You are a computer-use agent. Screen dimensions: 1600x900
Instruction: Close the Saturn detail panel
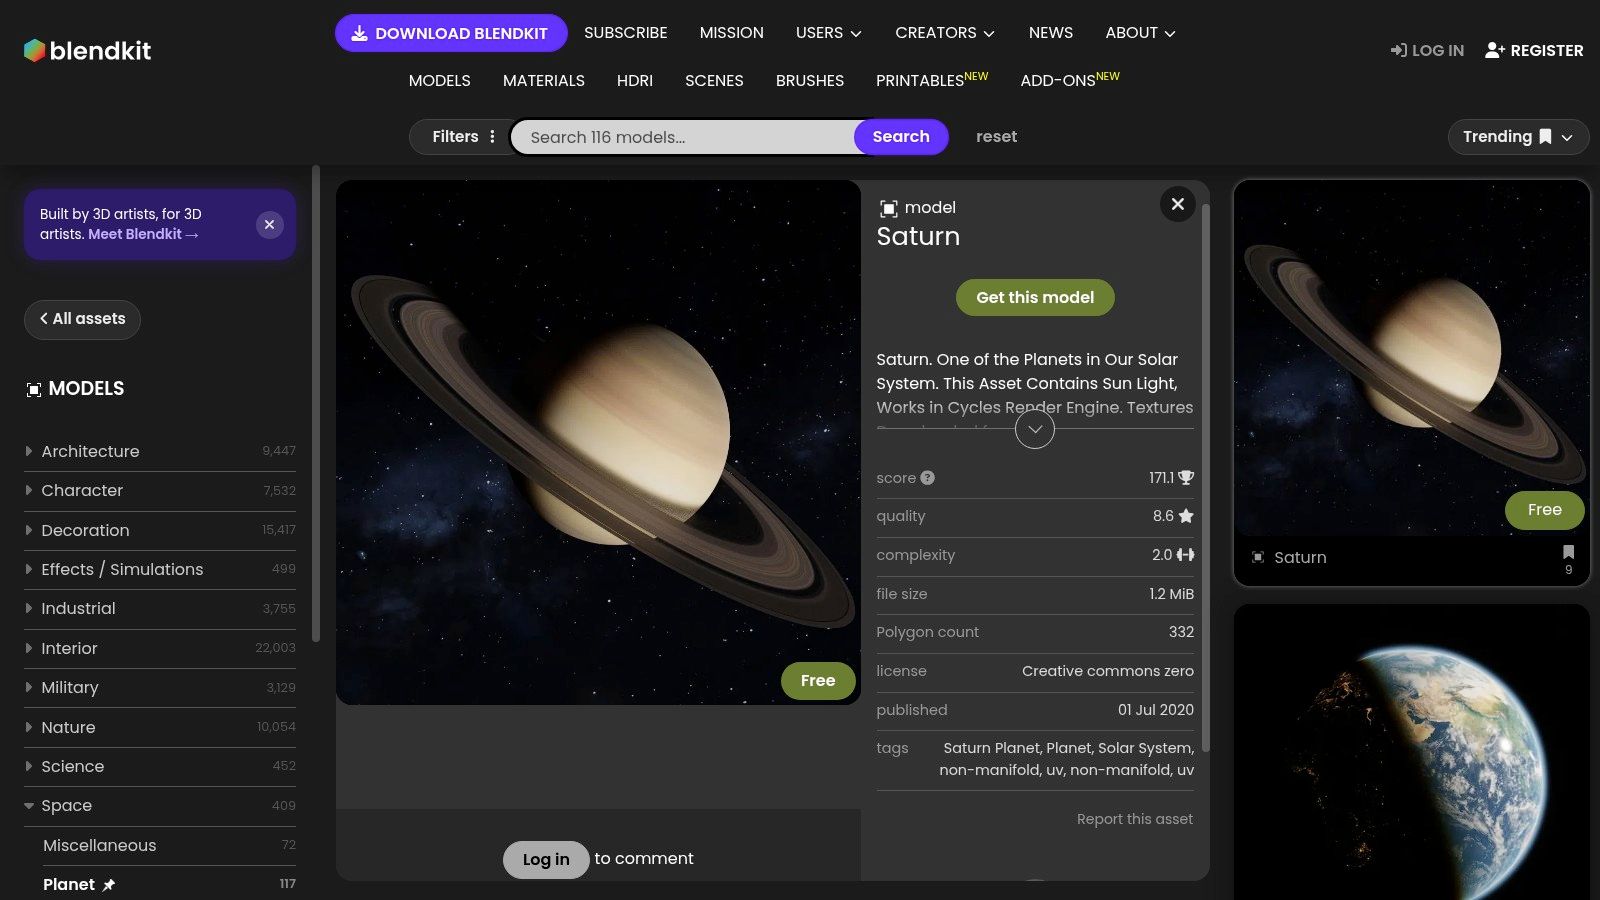pyautogui.click(x=1178, y=204)
